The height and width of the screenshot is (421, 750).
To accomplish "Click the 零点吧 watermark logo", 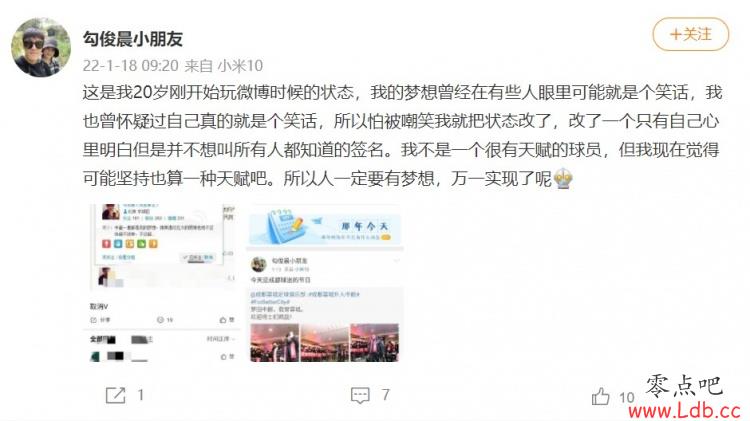I will point(684,386).
